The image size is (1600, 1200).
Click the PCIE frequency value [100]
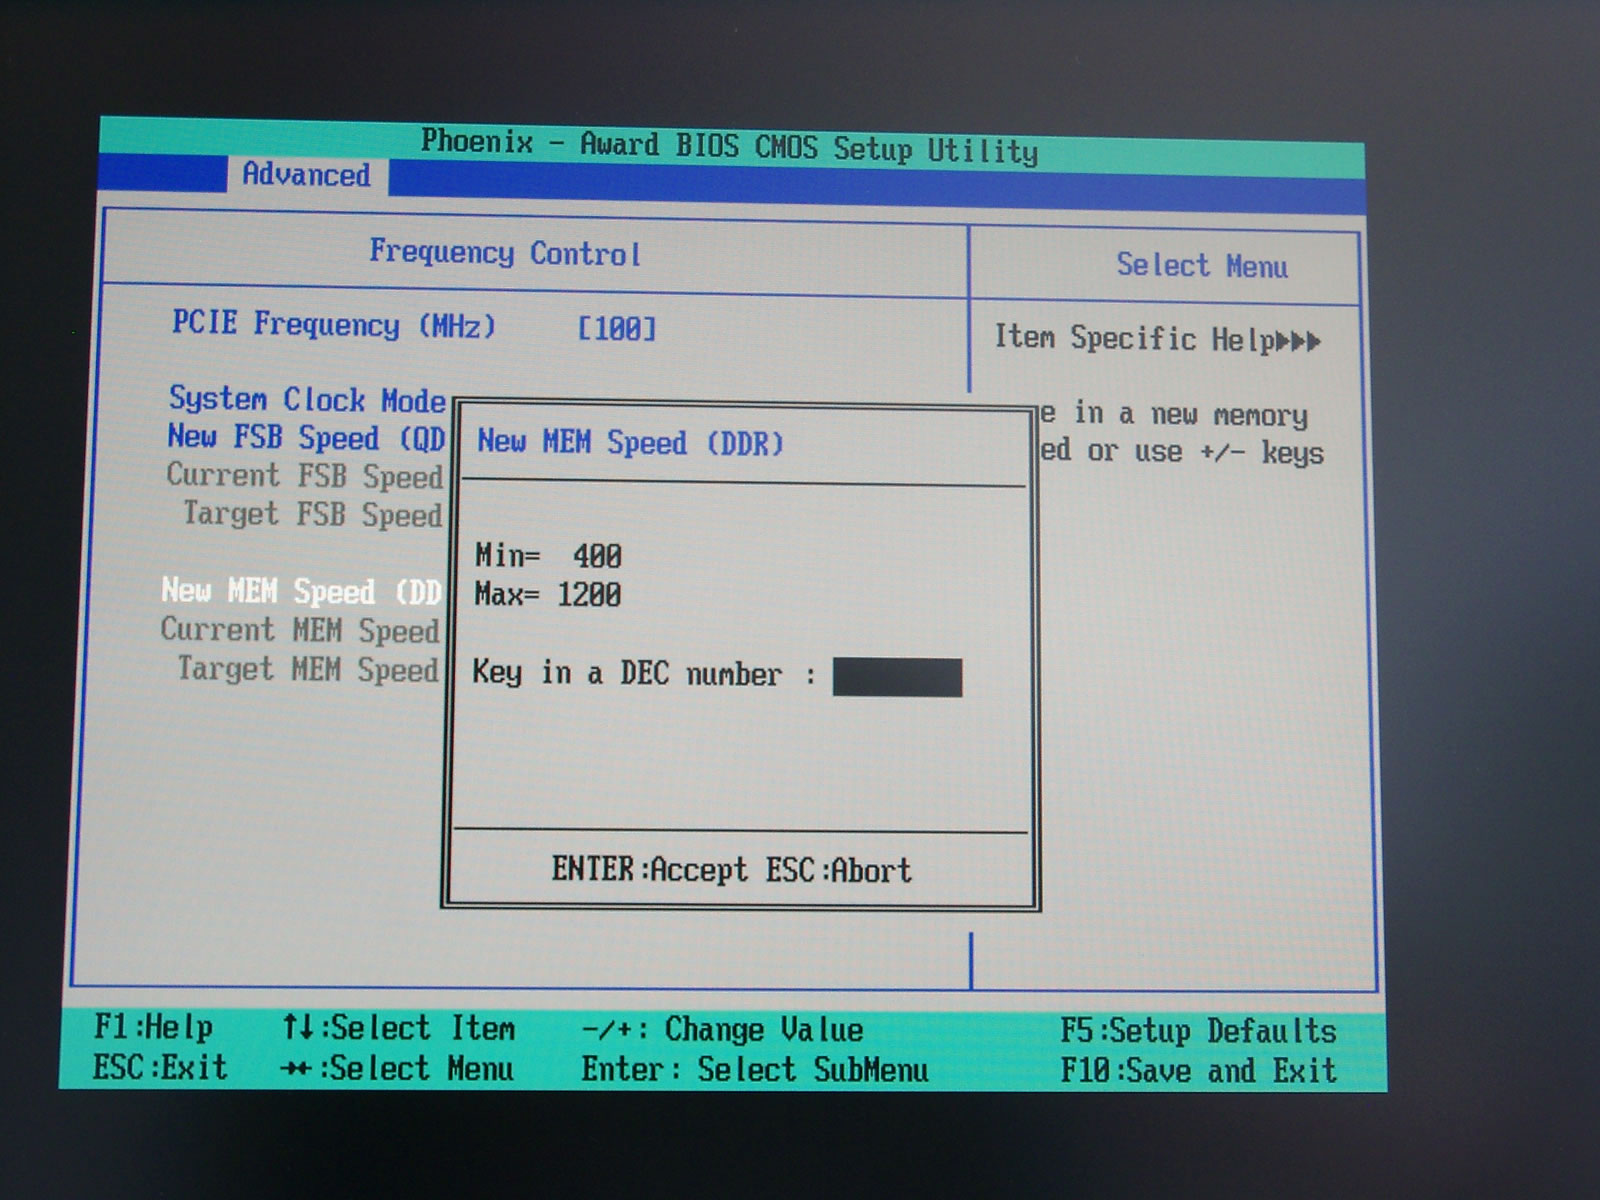coord(617,328)
